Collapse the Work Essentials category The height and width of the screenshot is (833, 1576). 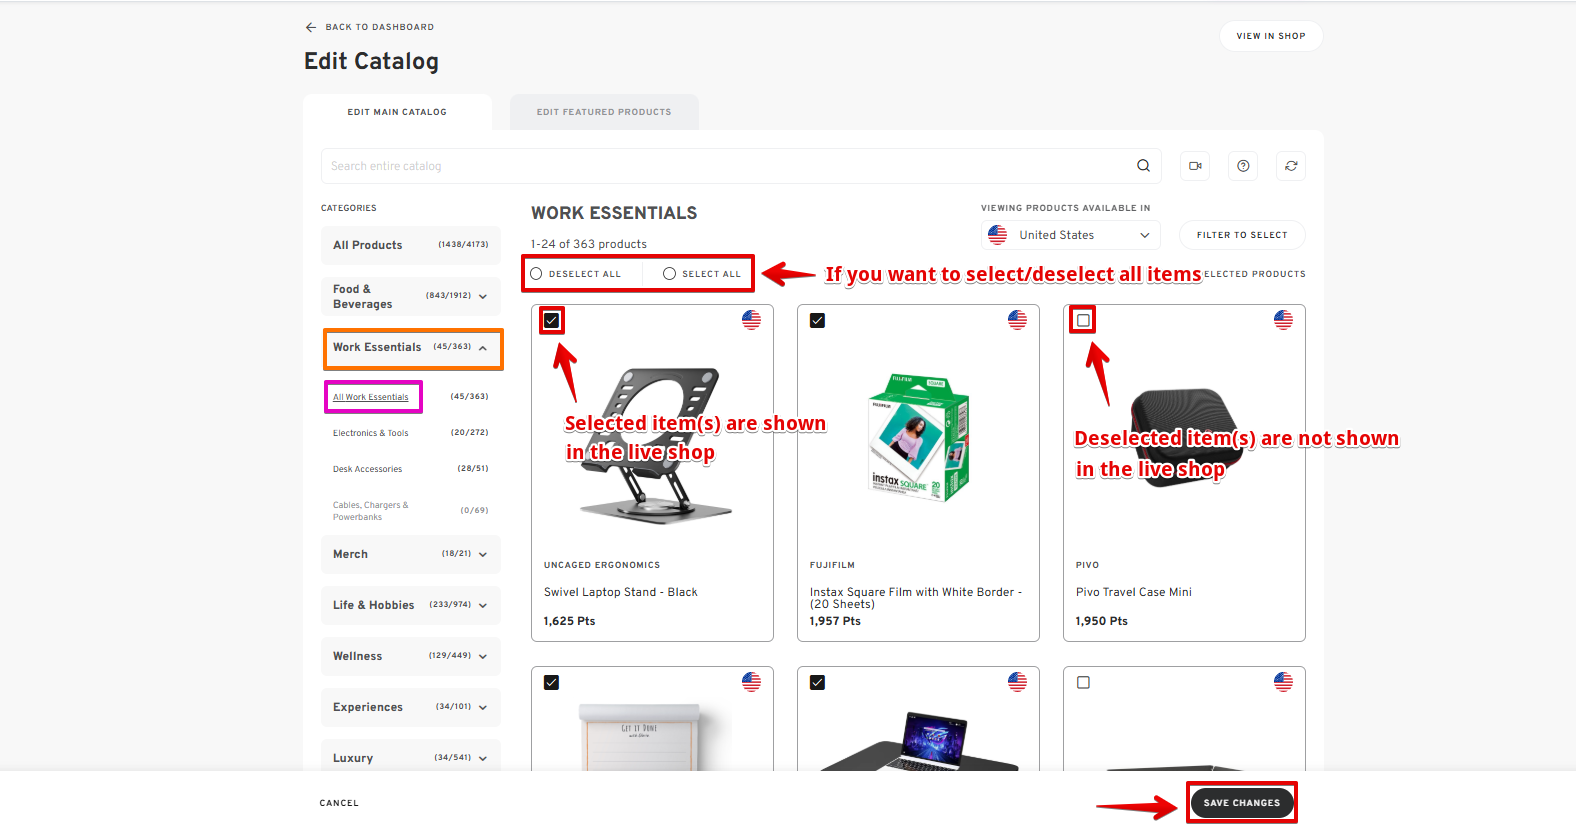click(483, 348)
